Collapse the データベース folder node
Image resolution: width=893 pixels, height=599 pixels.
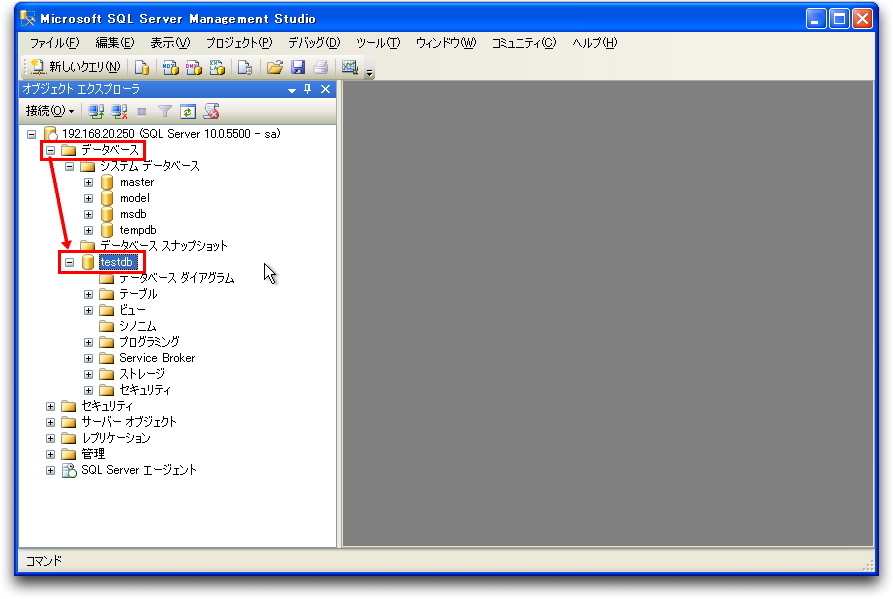pos(51,150)
